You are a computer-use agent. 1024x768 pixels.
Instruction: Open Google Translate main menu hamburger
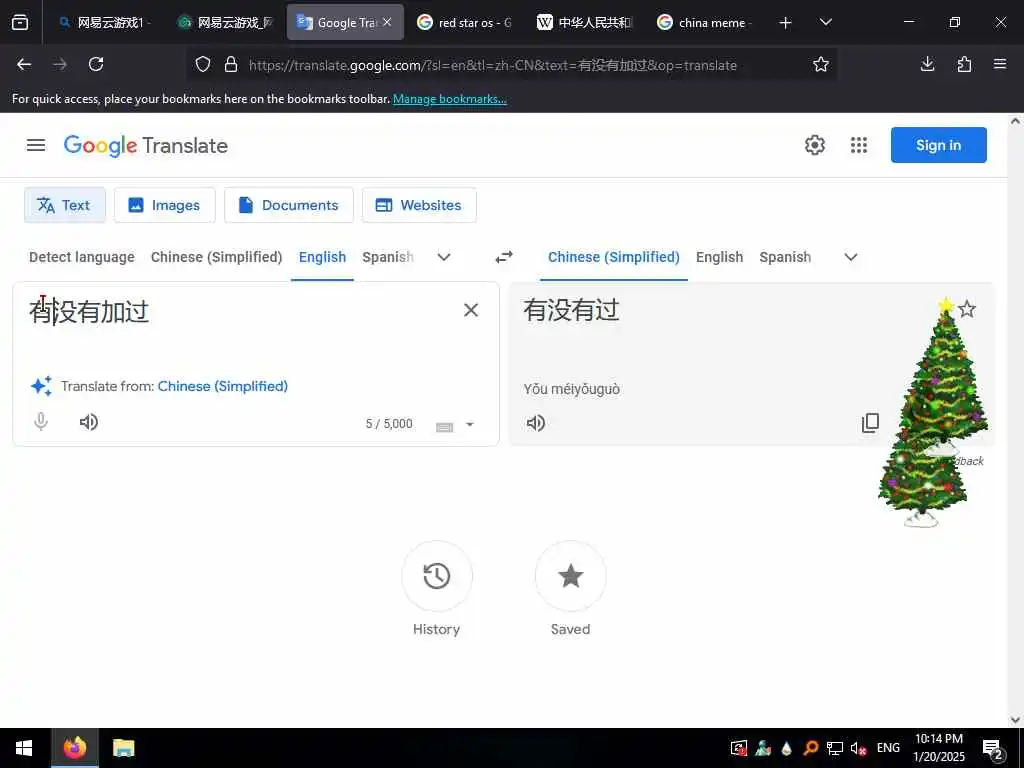[36, 145]
